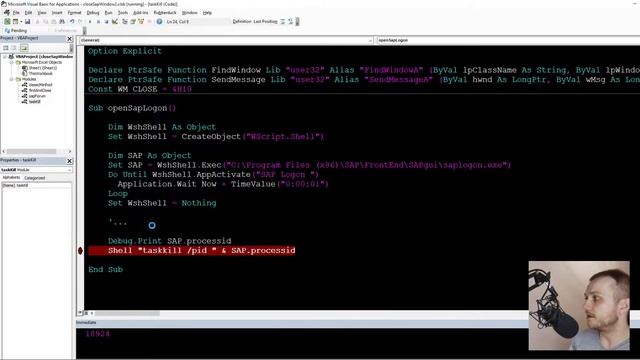The height and width of the screenshot is (360, 640).
Task: Click the last icon on the Edit toolbar
Action: pos(291,21)
